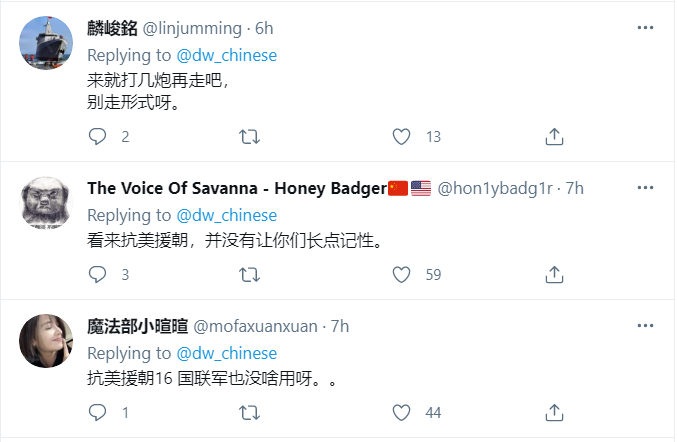Reply to linjumming's tweet

97,136
